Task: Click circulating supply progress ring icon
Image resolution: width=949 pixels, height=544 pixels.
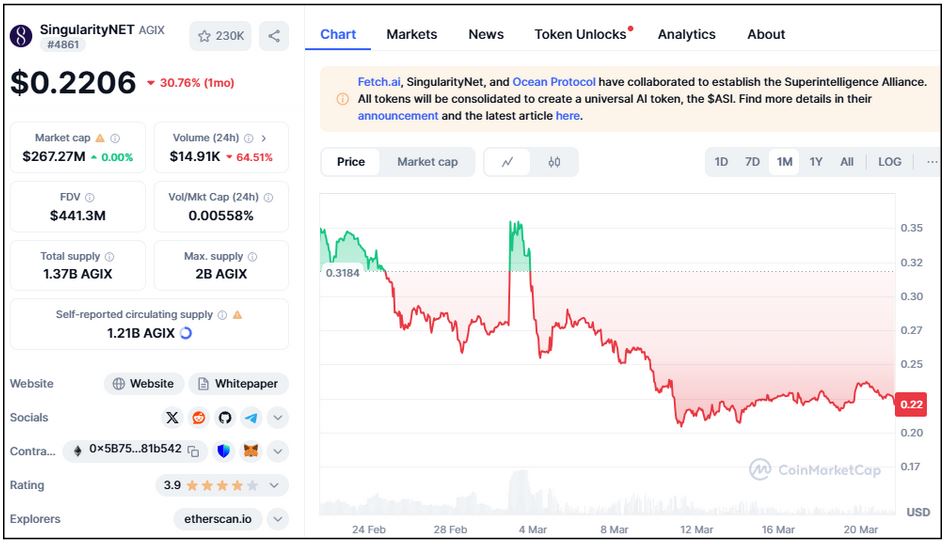Action: 186,333
